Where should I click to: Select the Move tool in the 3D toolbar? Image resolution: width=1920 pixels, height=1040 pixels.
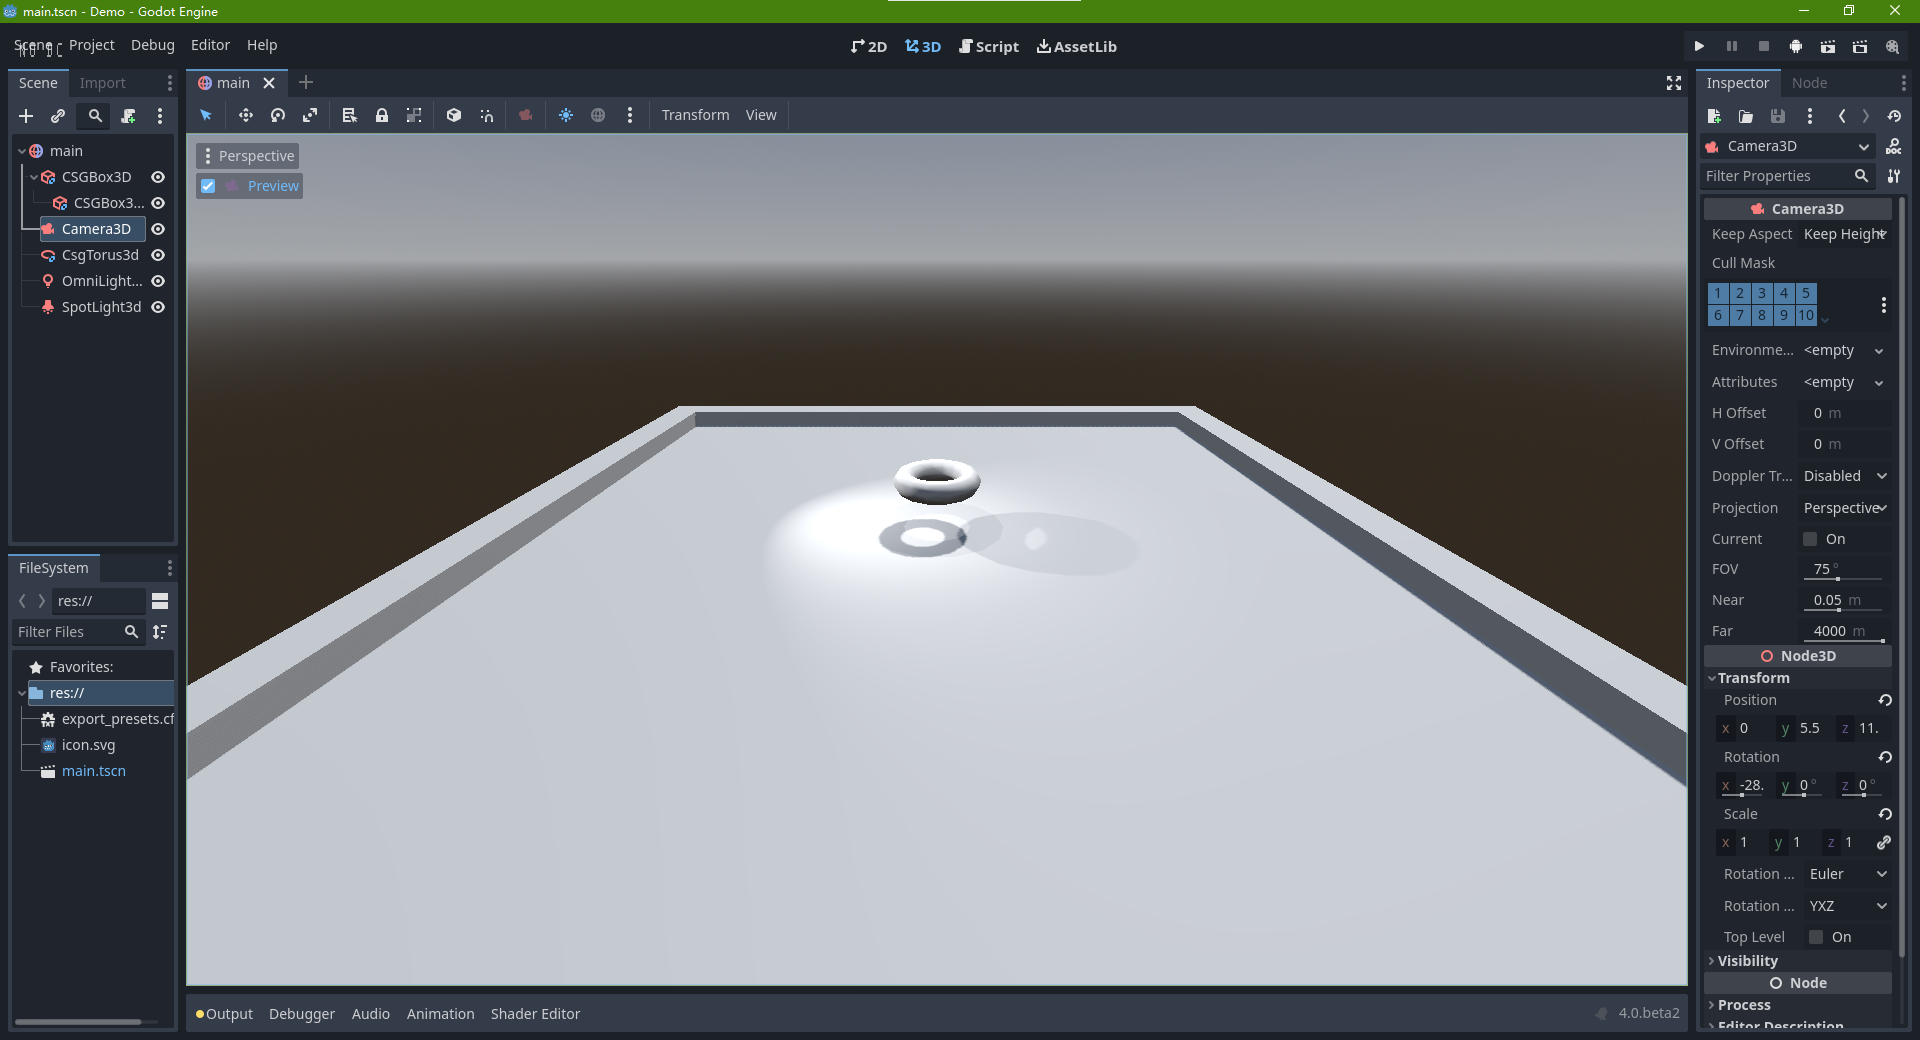(245, 115)
